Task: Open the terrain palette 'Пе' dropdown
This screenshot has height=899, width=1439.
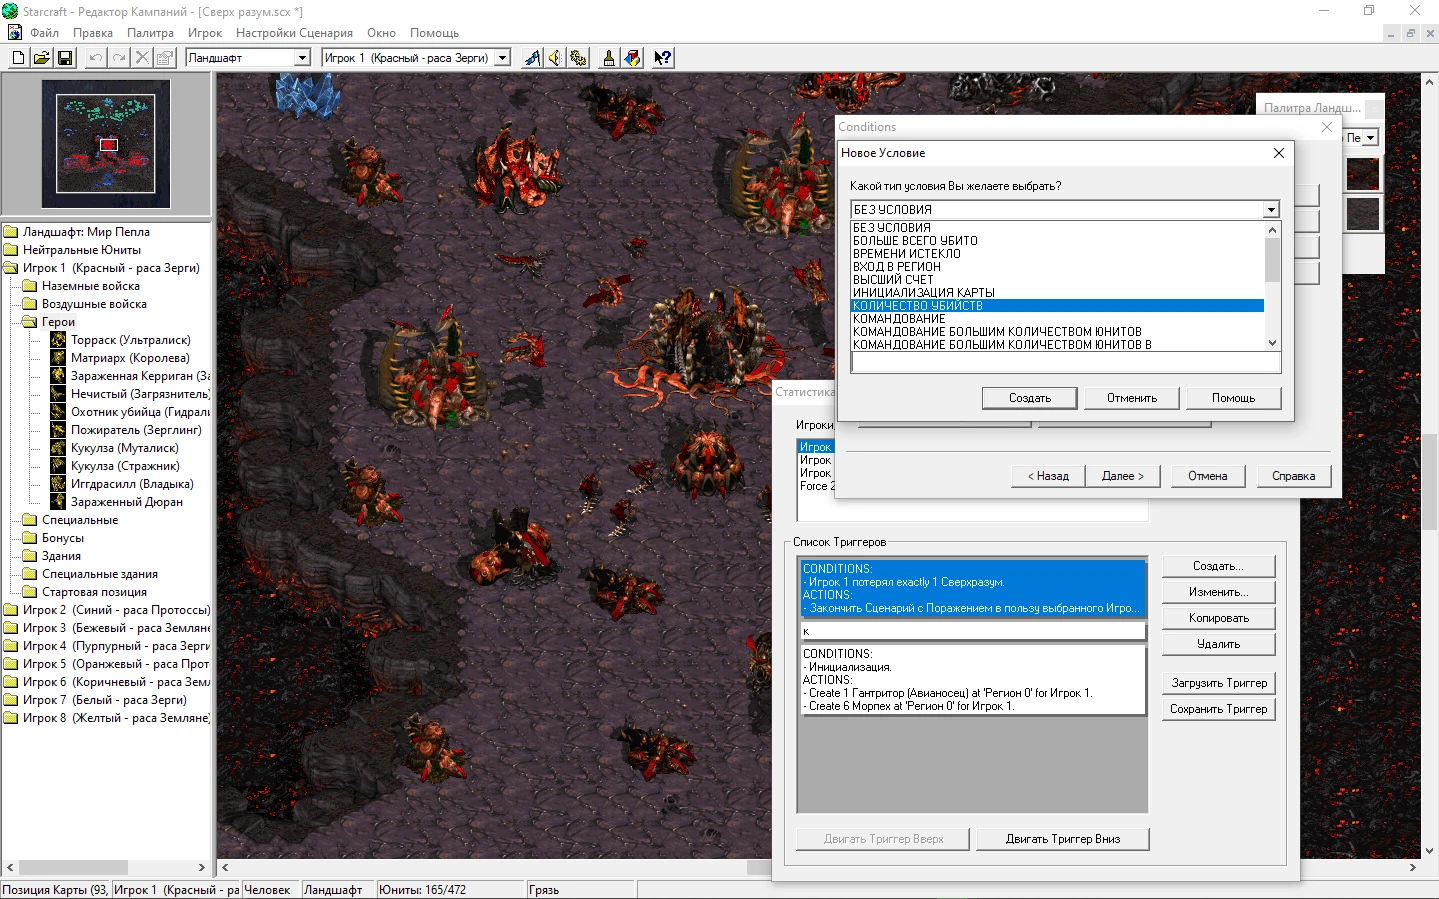Action: coord(1369,137)
